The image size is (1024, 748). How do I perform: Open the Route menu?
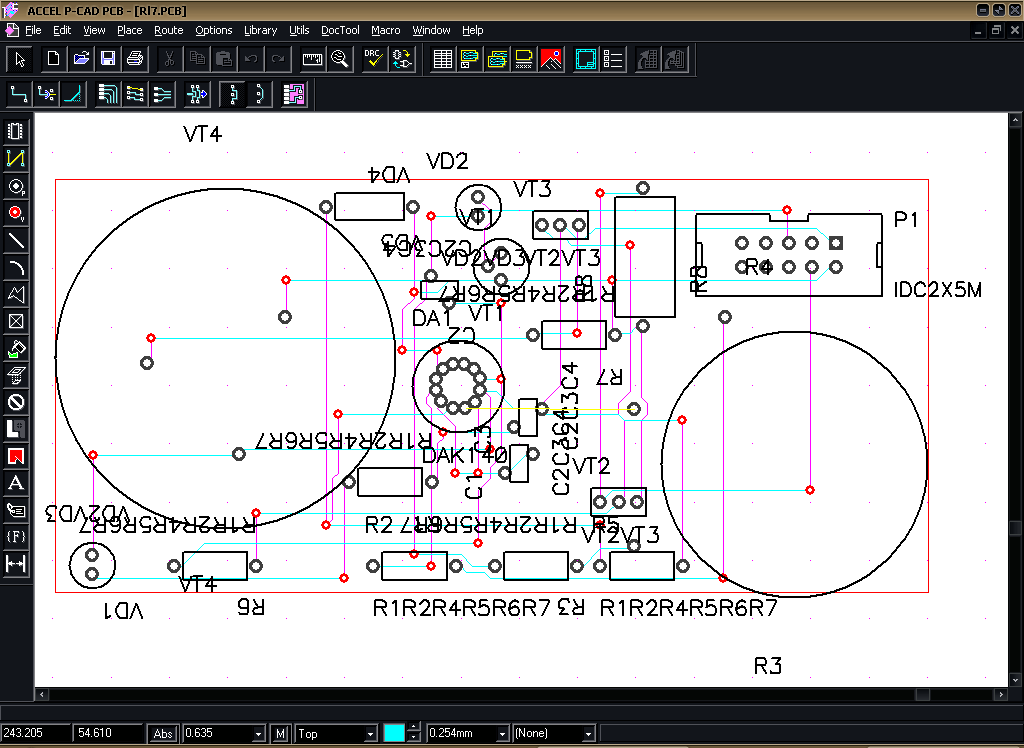pos(168,30)
